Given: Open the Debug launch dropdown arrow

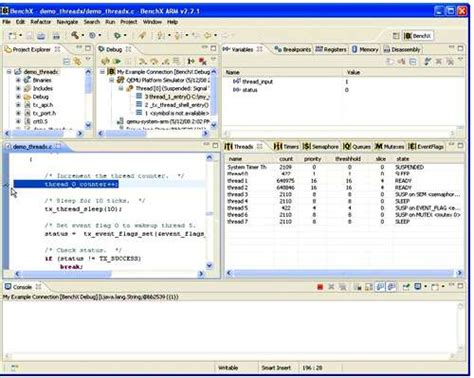Looking at the screenshot, I should tap(125, 35).
